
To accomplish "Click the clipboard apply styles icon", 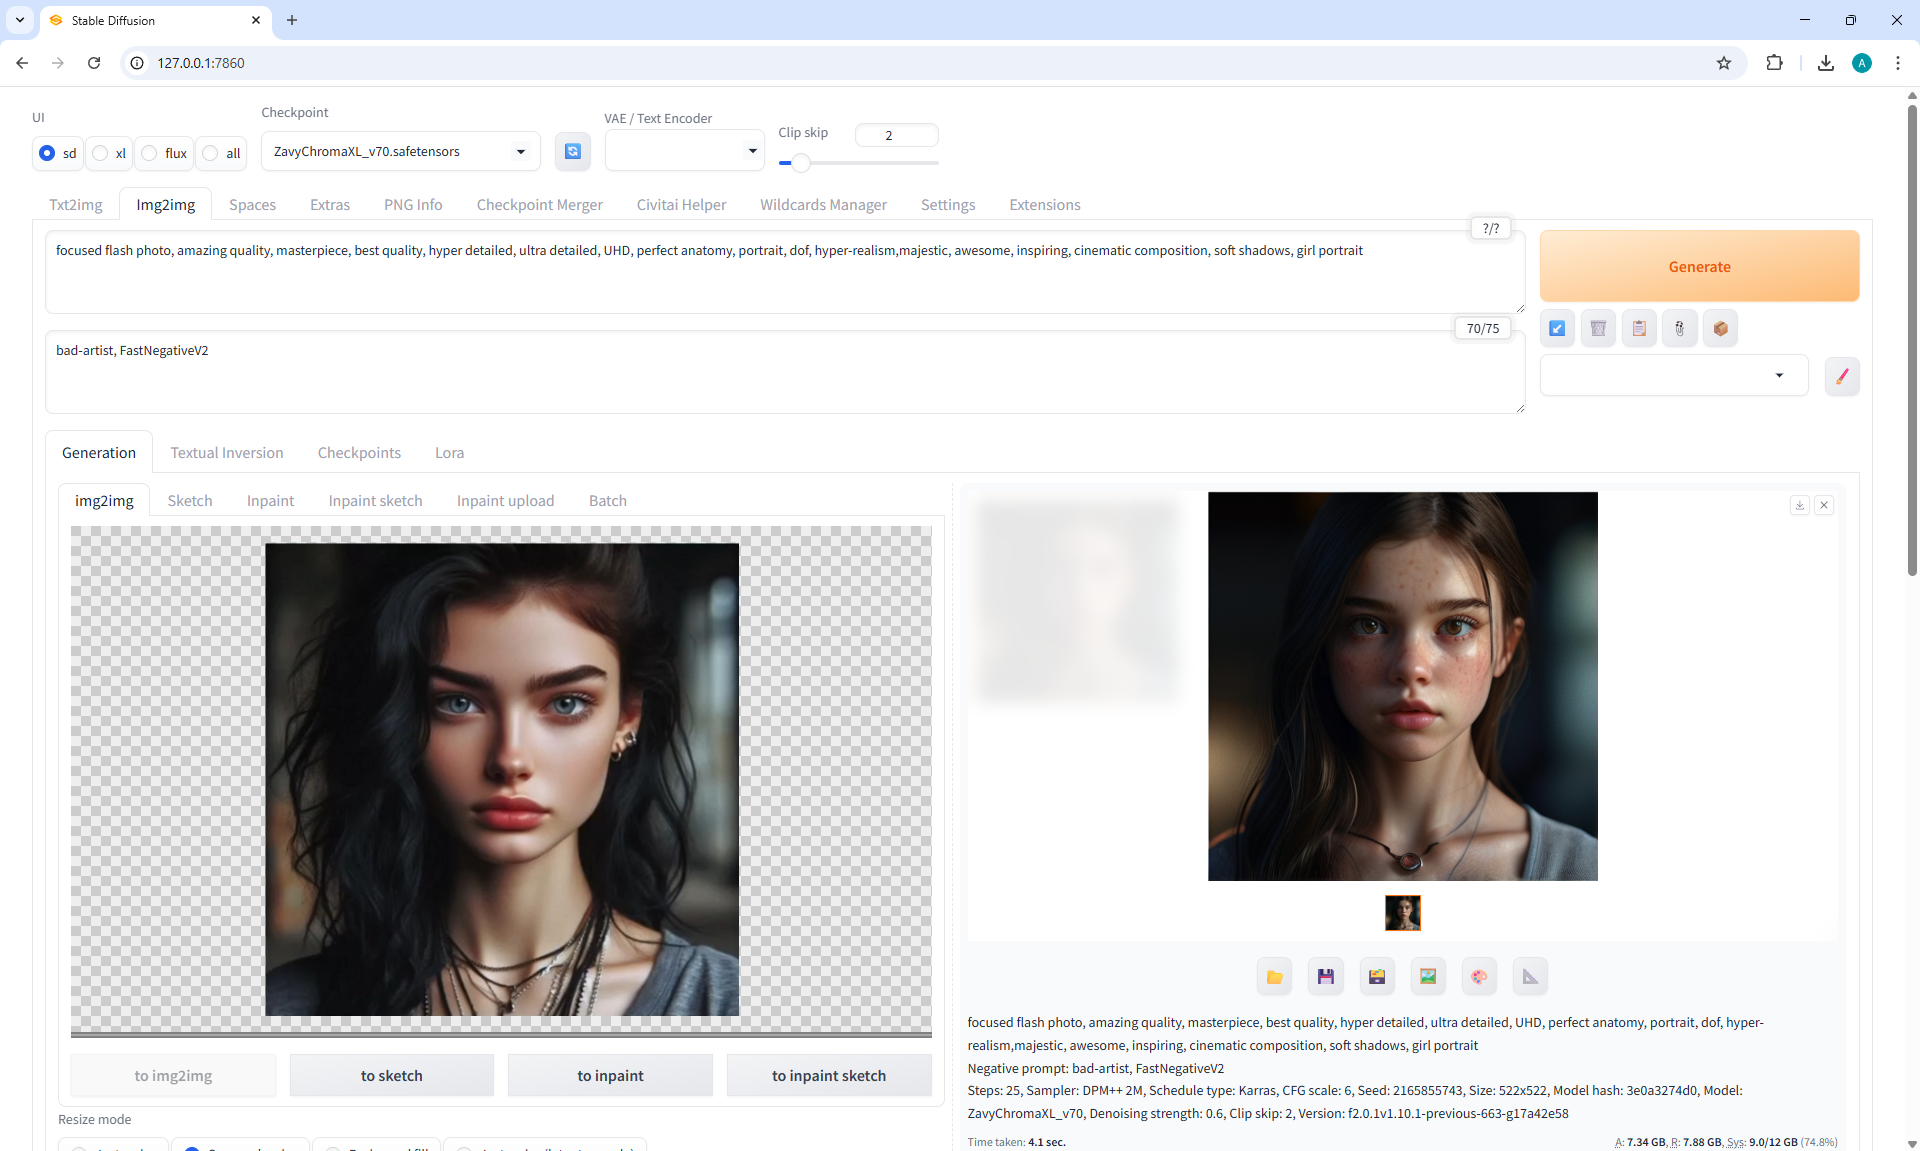I will [1639, 328].
